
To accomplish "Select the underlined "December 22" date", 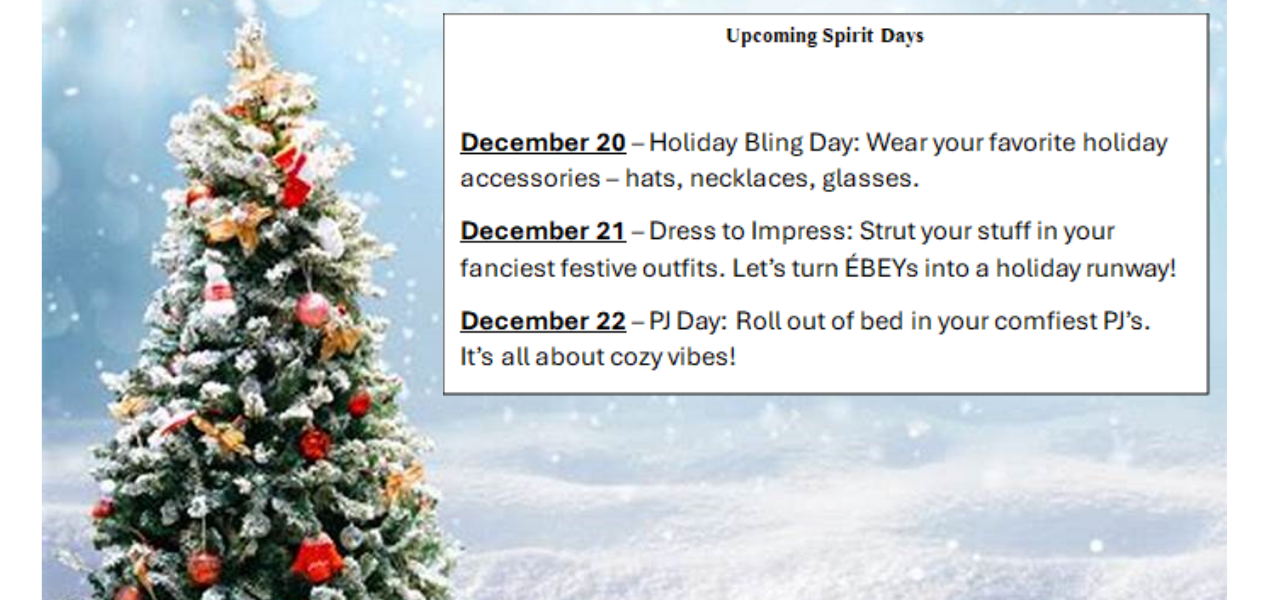I will (543, 321).
